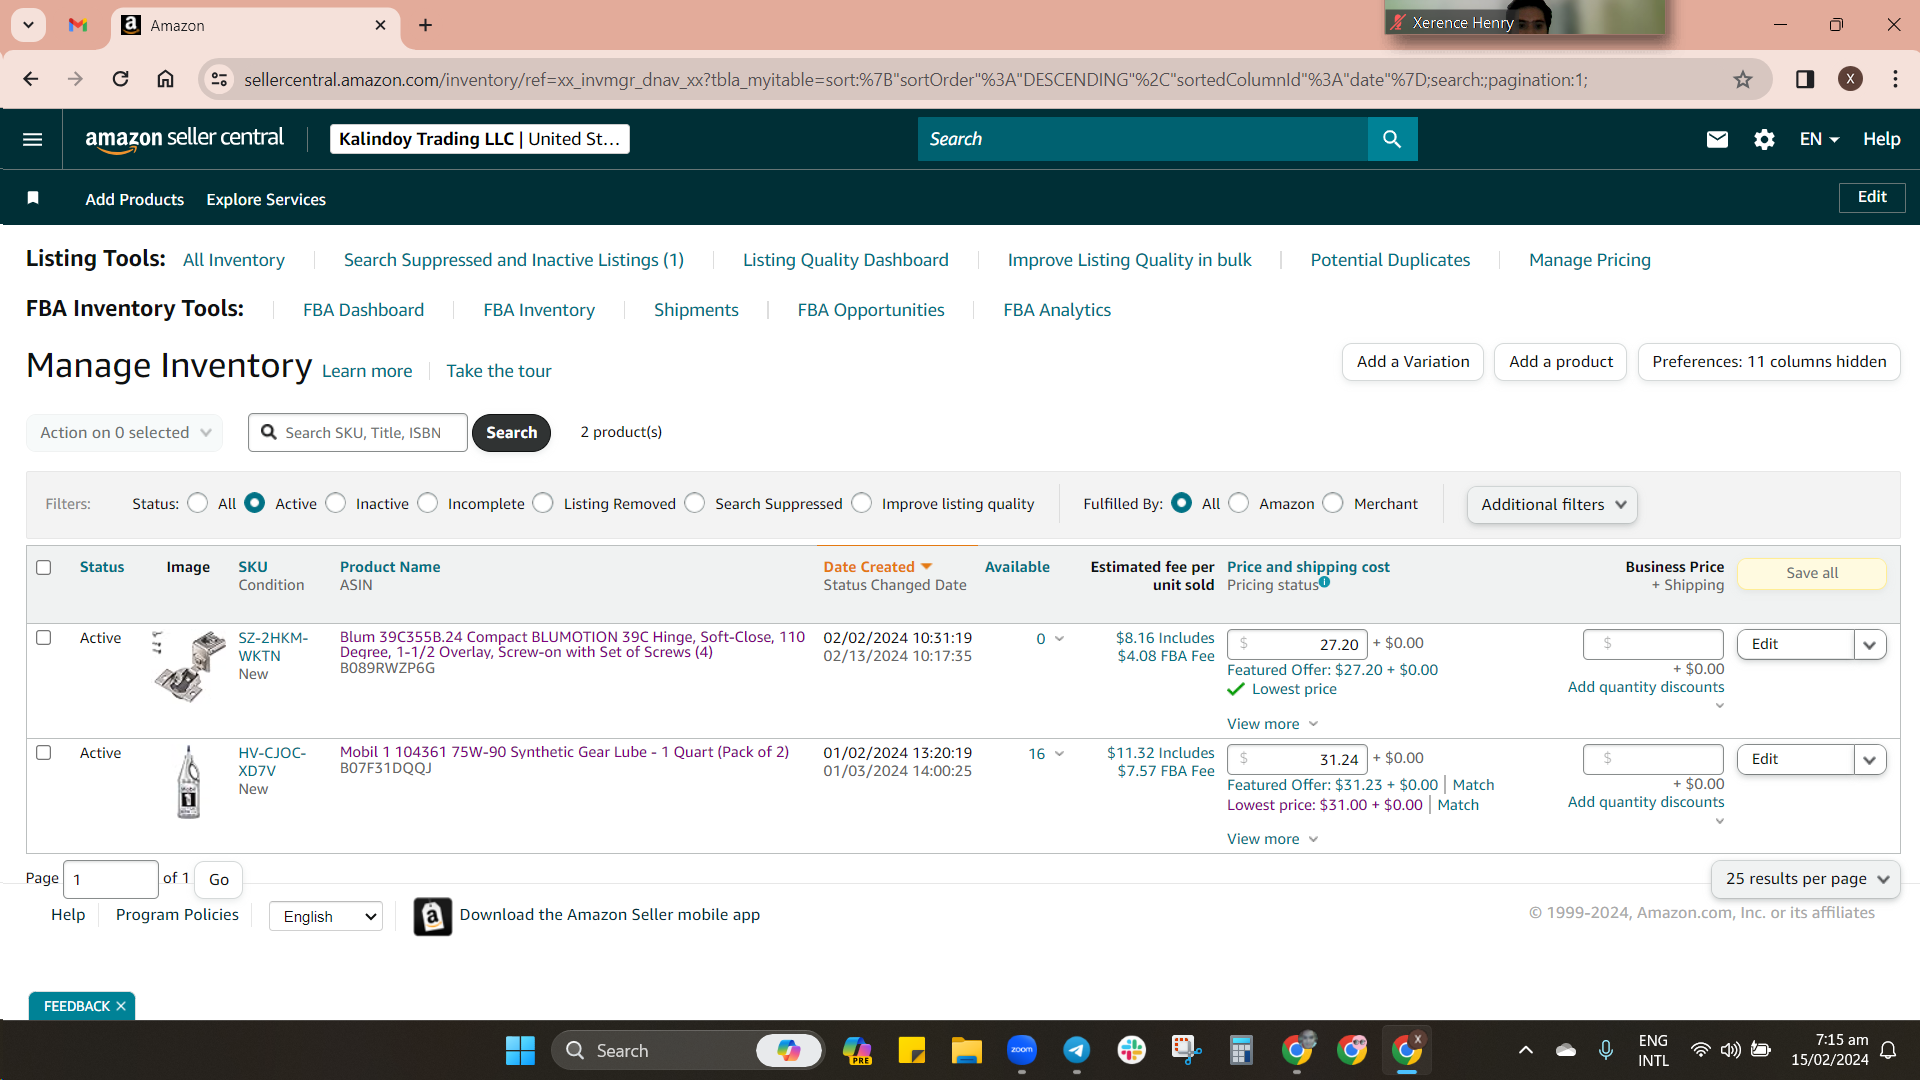Open a new browser tab
The height and width of the screenshot is (1080, 1920).
pos(425,25)
